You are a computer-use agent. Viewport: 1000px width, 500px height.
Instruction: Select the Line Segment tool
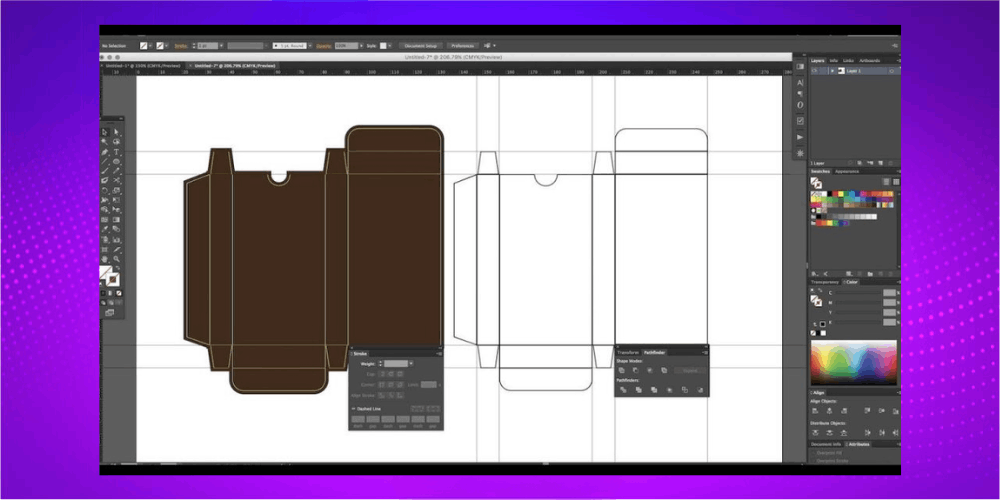click(x=105, y=161)
